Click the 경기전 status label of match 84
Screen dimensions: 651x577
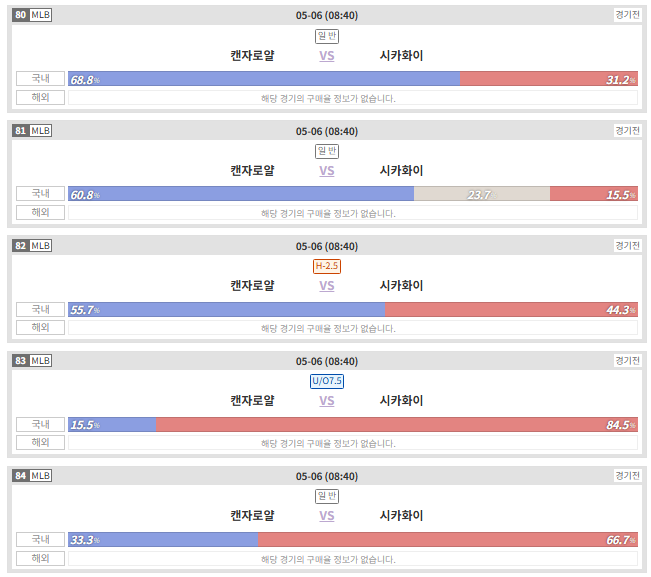(x=627, y=476)
